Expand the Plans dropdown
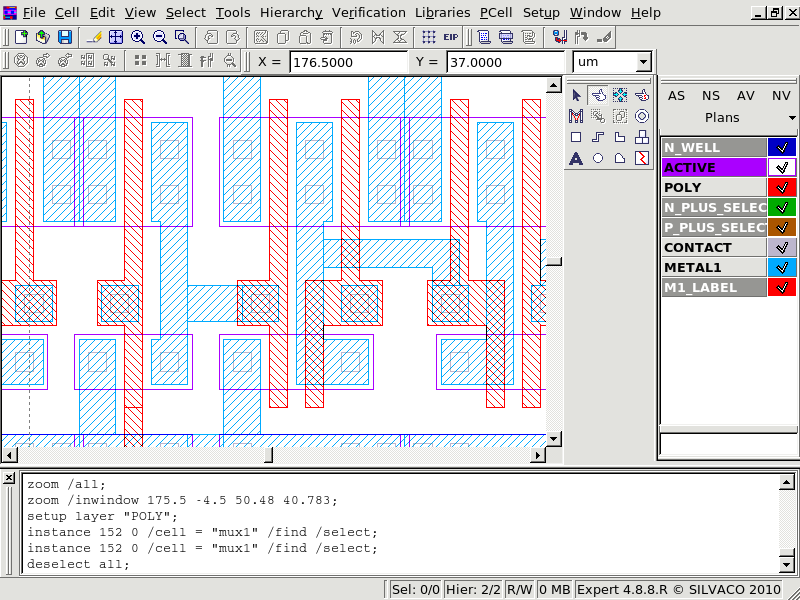 pyautogui.click(x=791, y=118)
